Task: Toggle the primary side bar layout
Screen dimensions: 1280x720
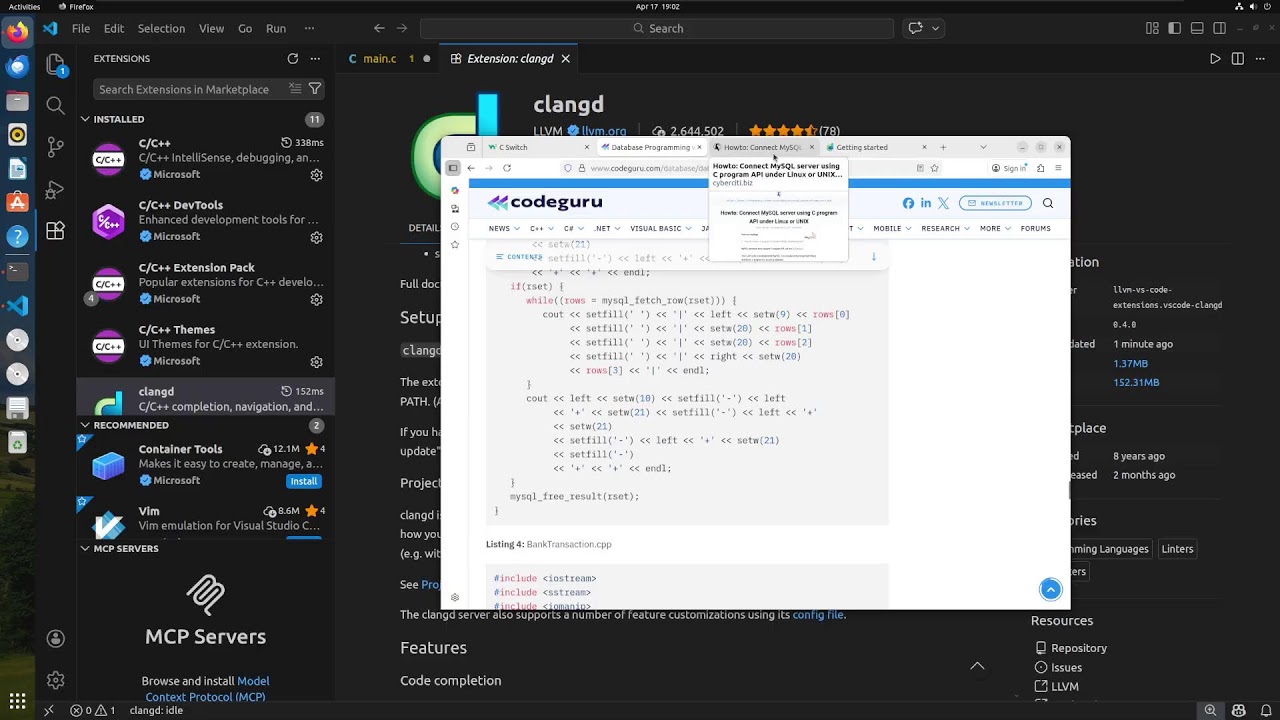Action: [x=1174, y=28]
